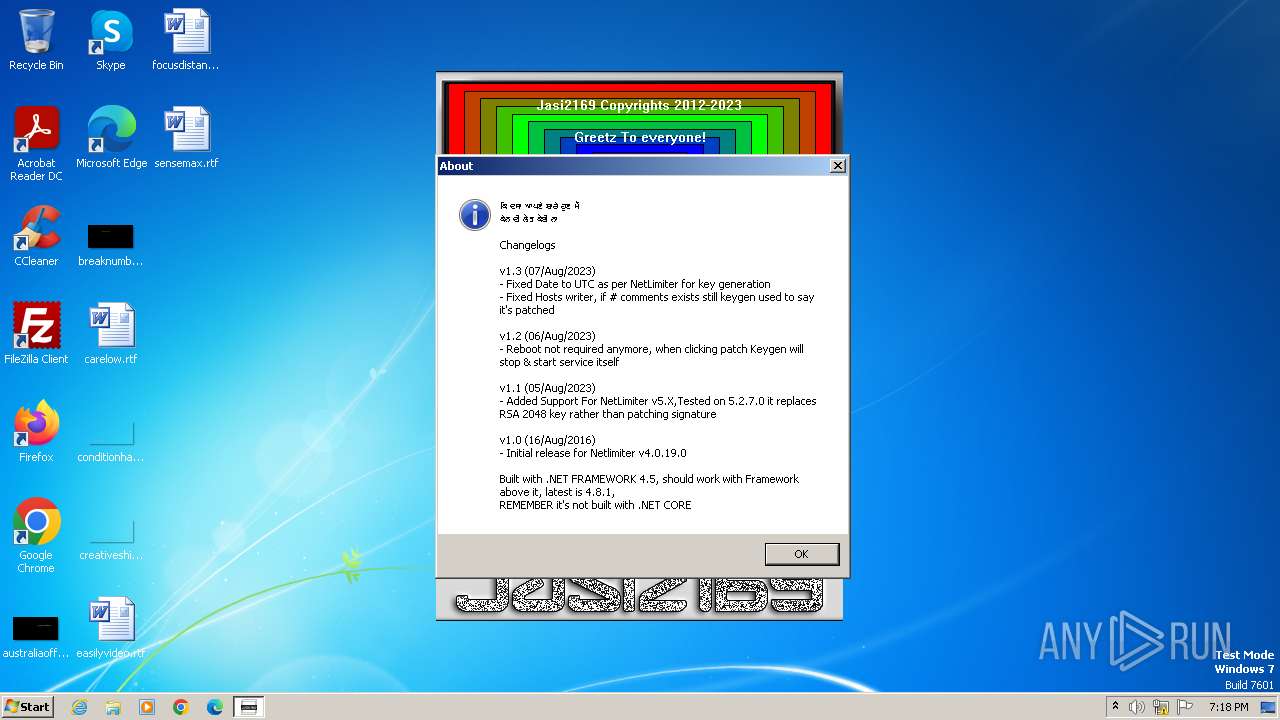Screen dimensions: 1280x720
Task: Open the volume speaker tray icon
Action: click(1137, 706)
